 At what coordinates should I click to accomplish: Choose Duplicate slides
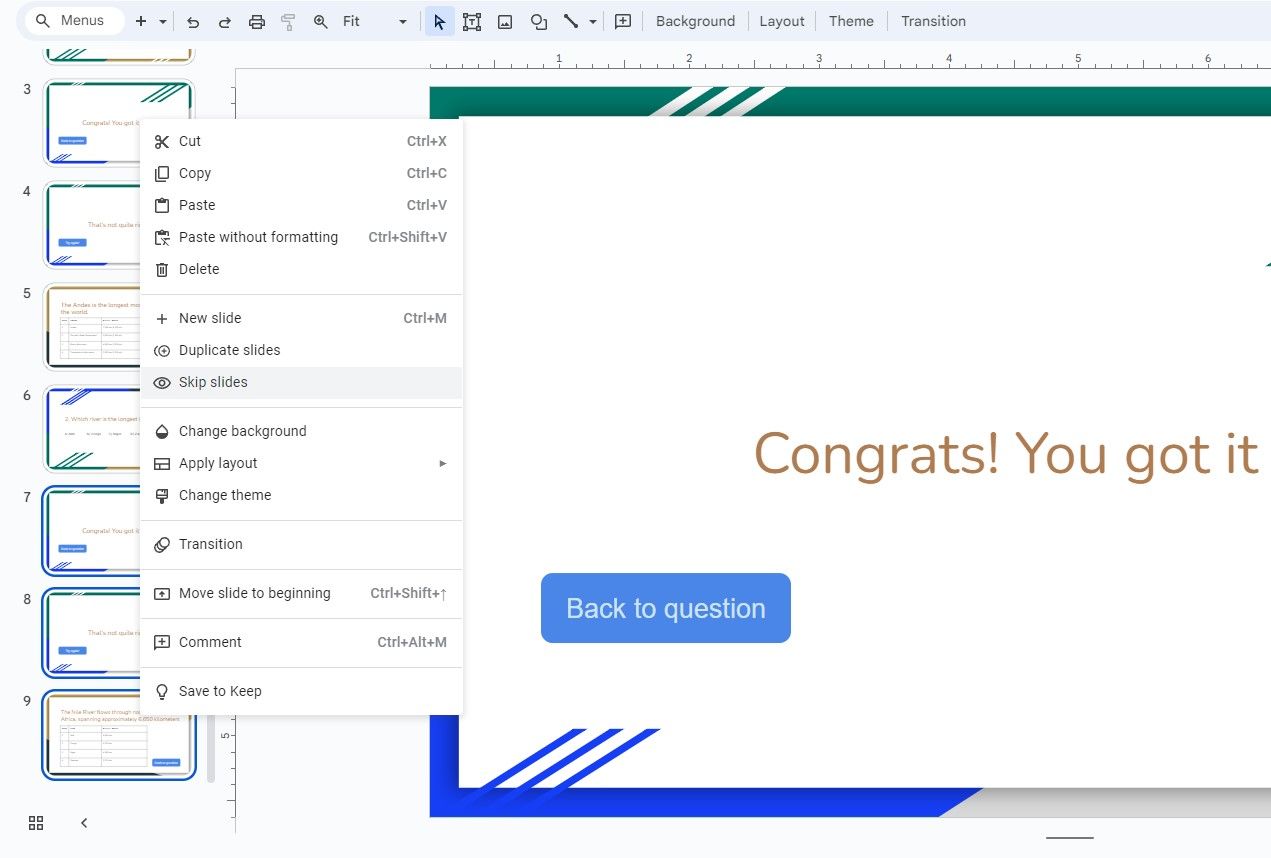tap(301, 350)
